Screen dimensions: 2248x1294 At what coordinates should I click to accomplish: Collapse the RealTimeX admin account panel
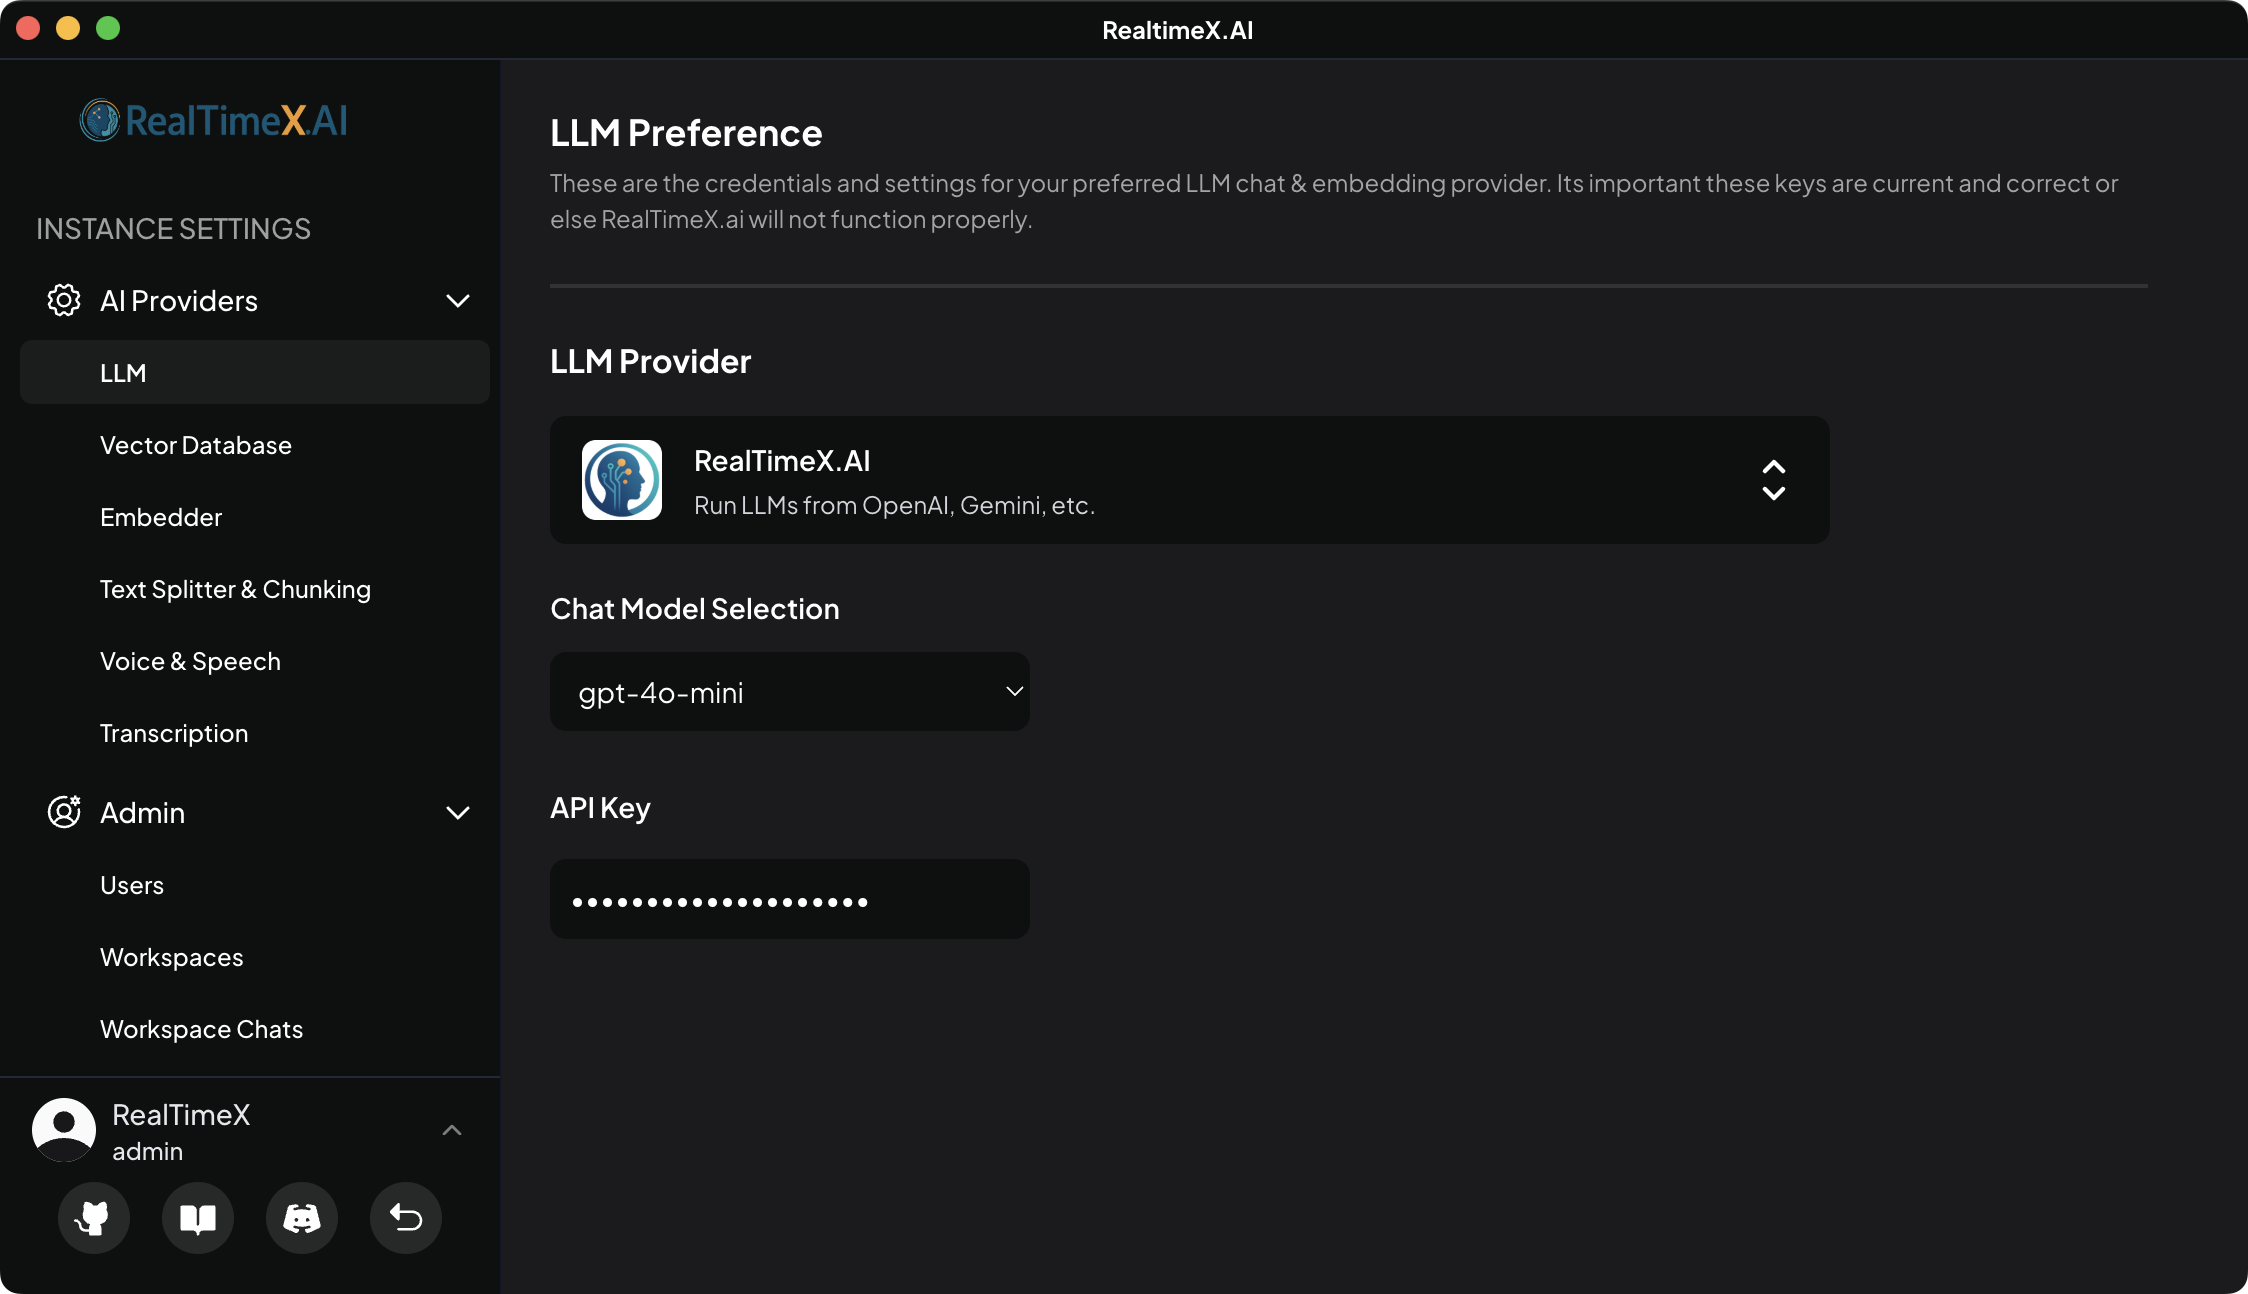[452, 1130]
